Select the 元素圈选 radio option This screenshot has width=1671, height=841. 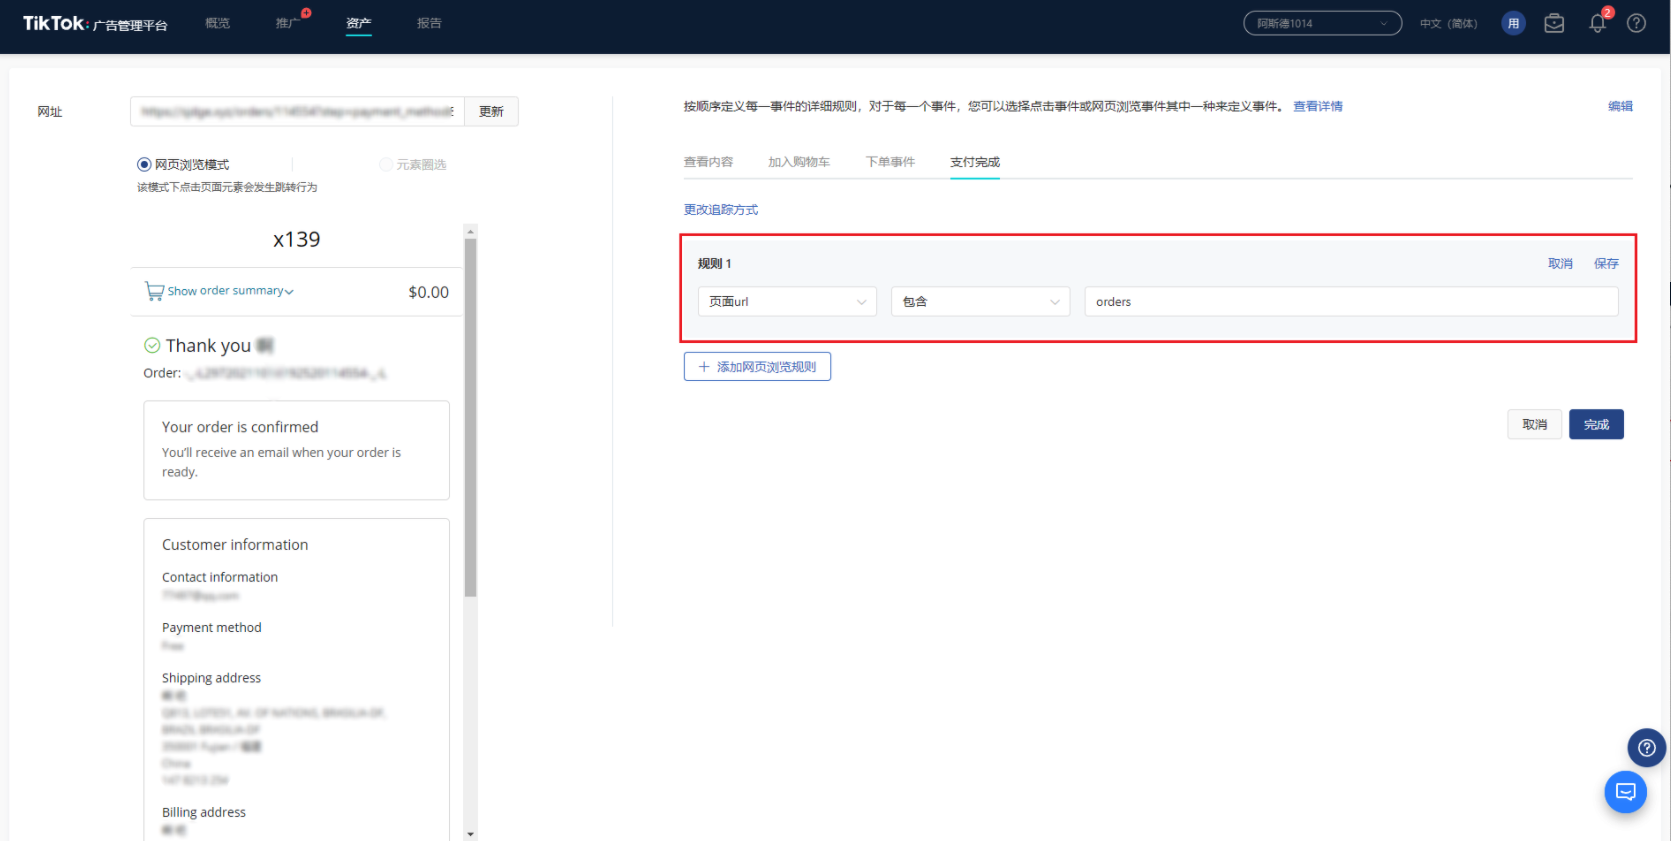pos(386,165)
